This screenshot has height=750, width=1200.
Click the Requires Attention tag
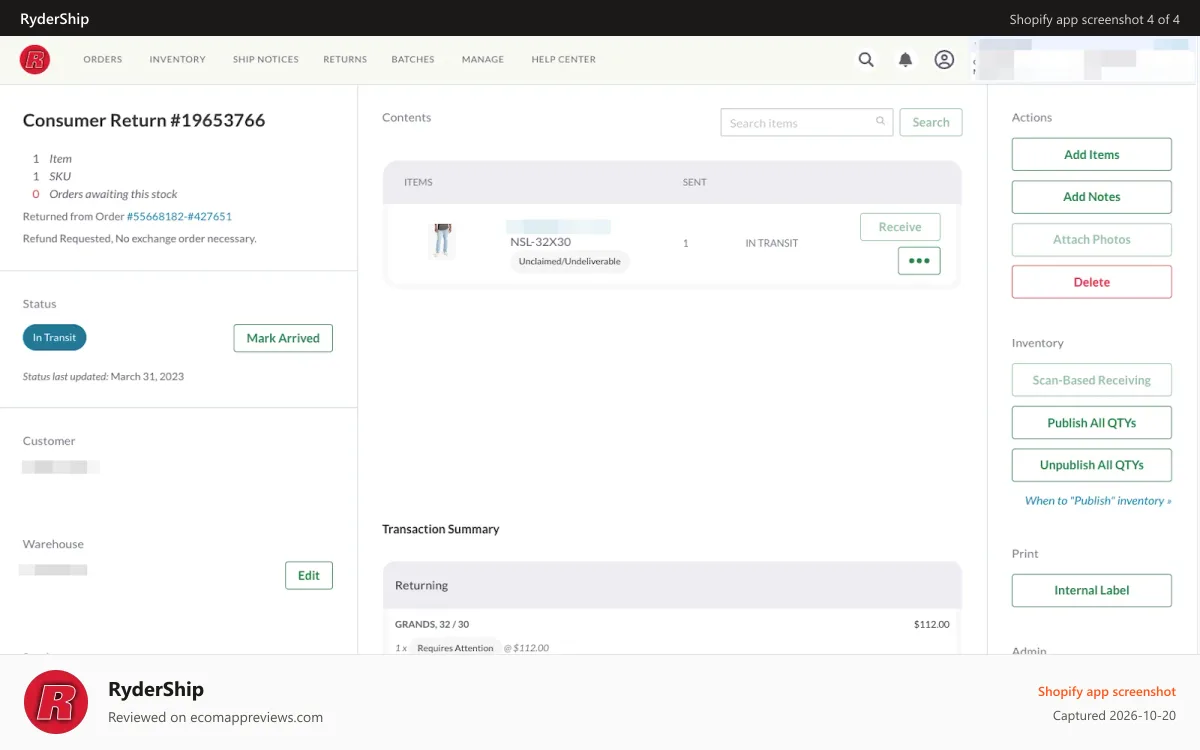tap(455, 648)
